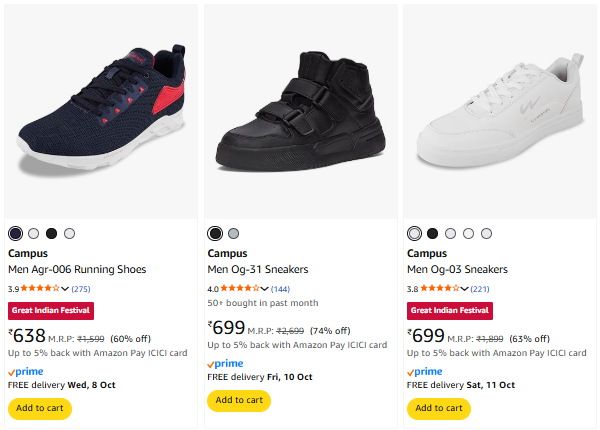Click Prime logo under Og-03 Sneakers
600x430 pixels.
tap(425, 371)
